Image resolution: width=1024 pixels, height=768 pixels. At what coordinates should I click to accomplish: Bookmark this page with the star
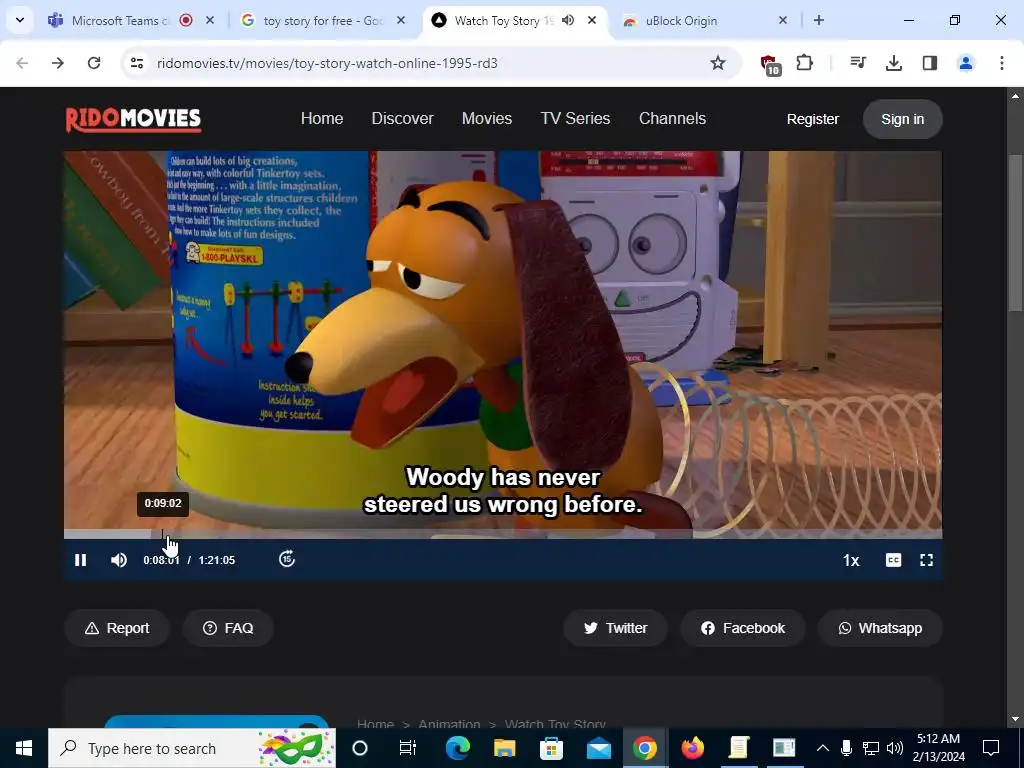tap(718, 63)
